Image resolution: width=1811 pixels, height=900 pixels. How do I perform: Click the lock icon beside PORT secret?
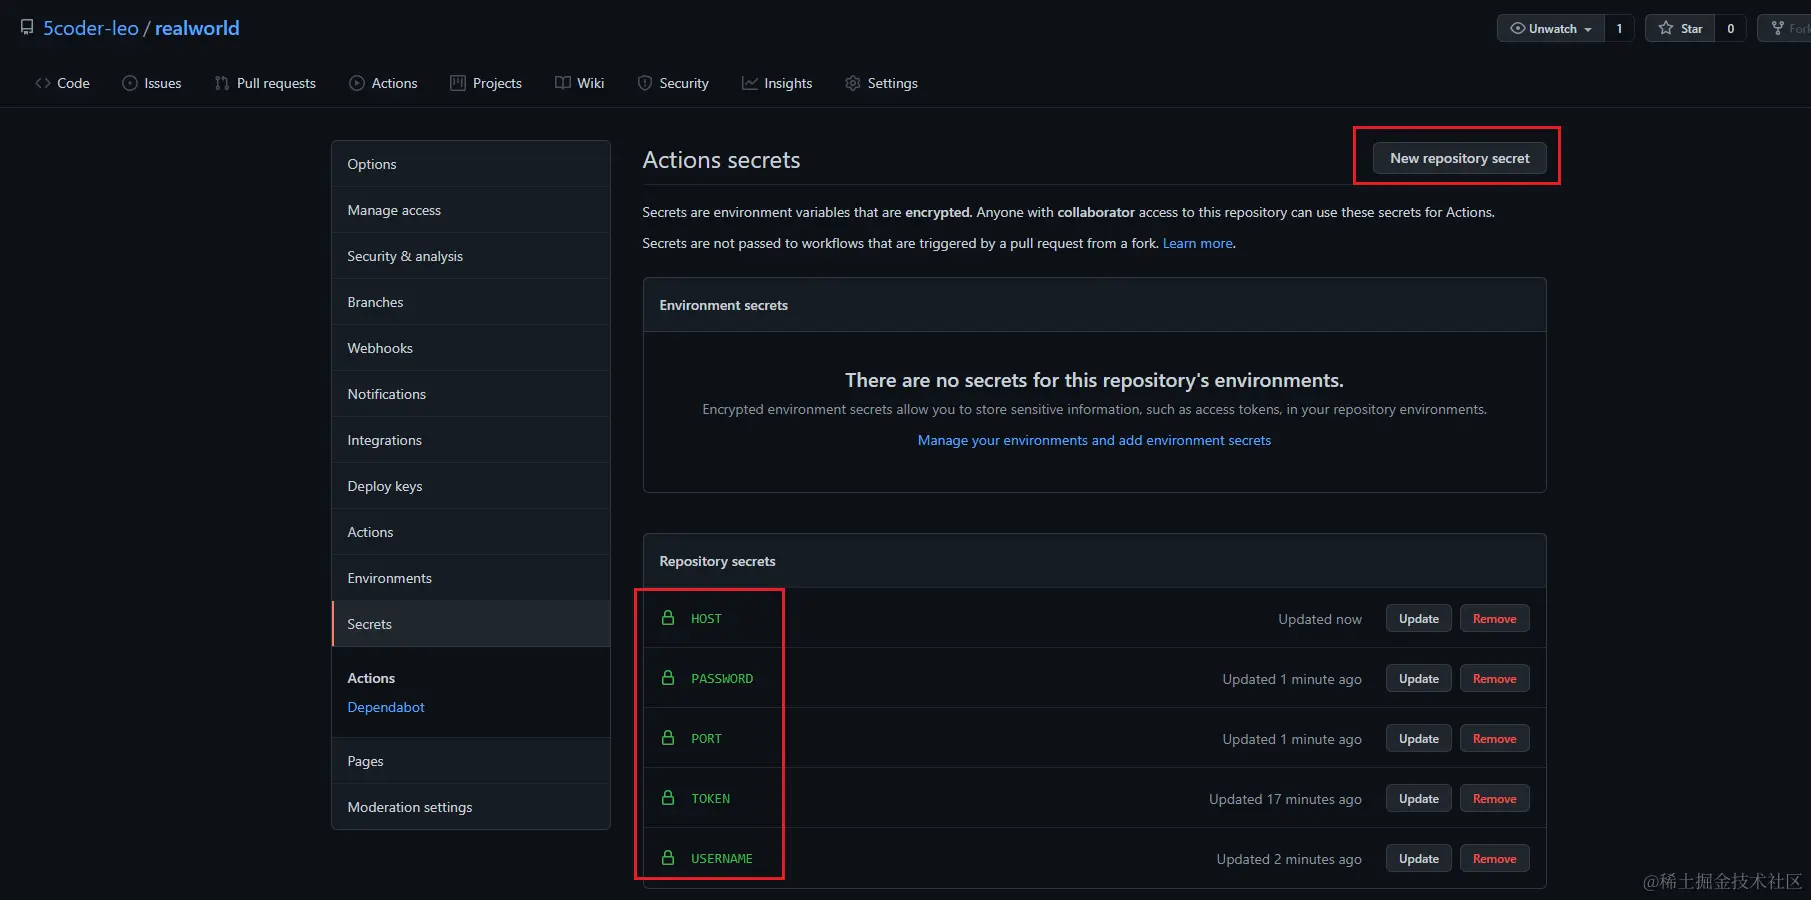tap(668, 738)
